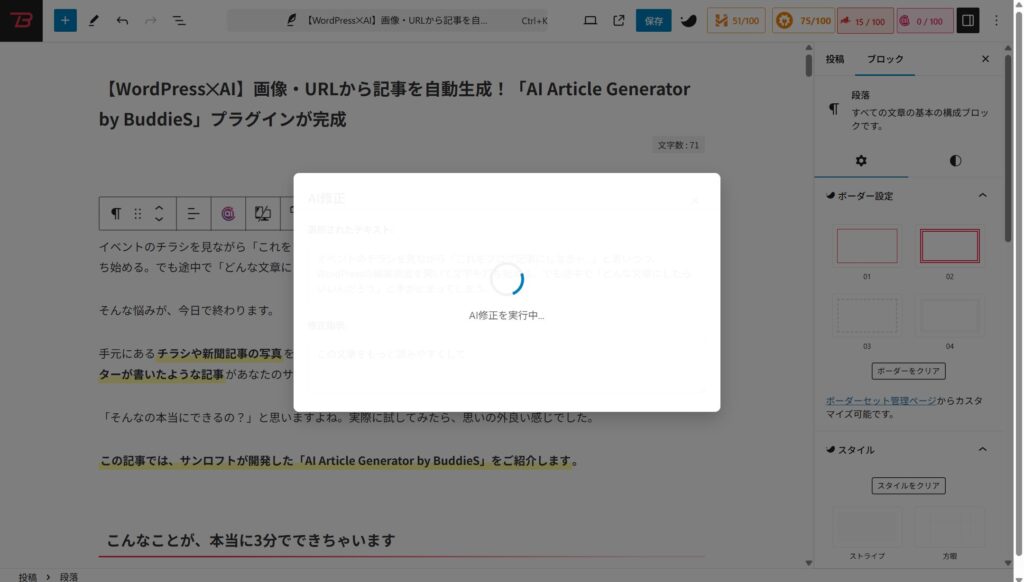Click the 文字数: 71 counter
The image size is (1024, 582).
click(678, 145)
